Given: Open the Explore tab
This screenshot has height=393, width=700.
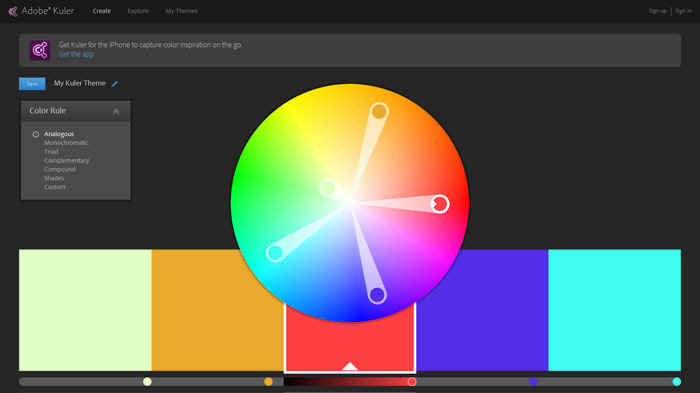Looking at the screenshot, I should pos(138,11).
